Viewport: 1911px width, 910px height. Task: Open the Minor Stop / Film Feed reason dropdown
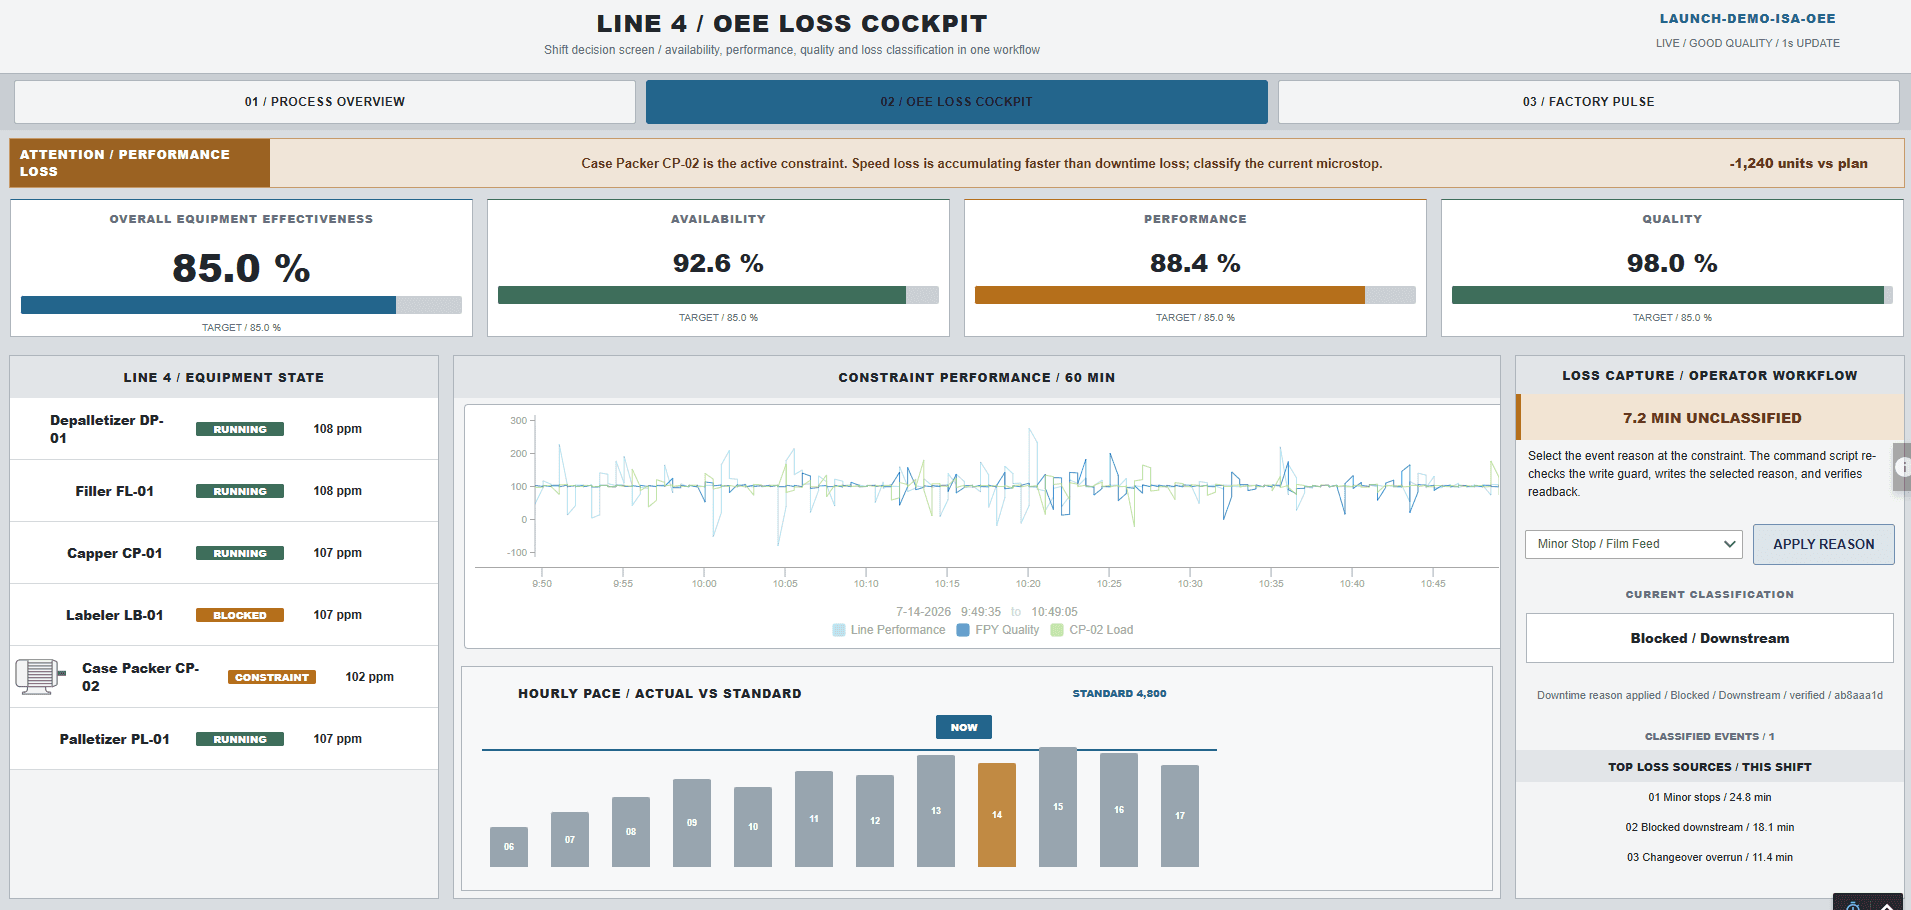1633,544
